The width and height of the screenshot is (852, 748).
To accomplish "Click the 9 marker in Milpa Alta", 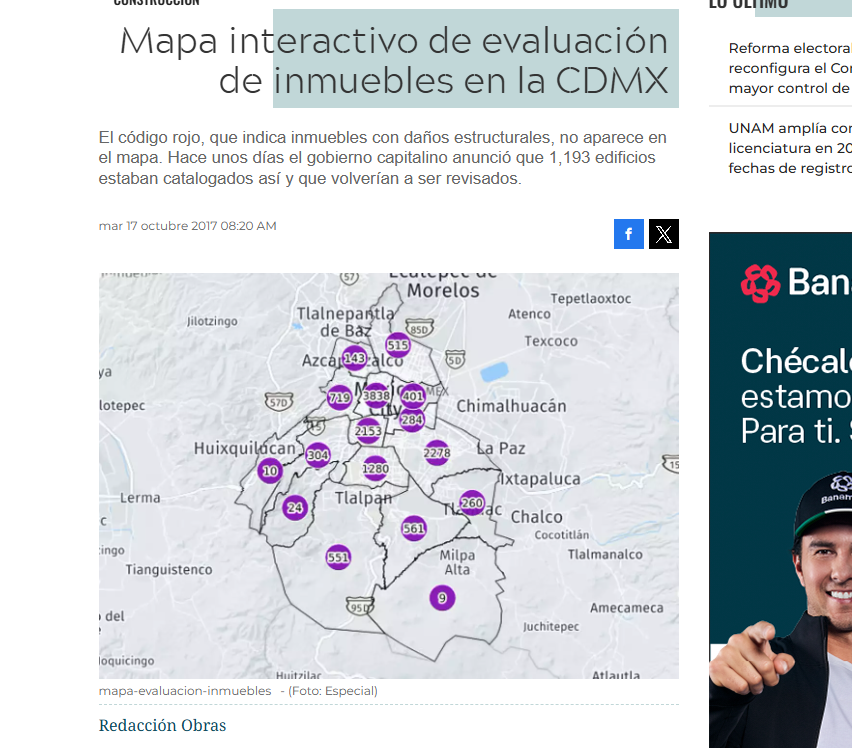I will (x=442, y=598).
